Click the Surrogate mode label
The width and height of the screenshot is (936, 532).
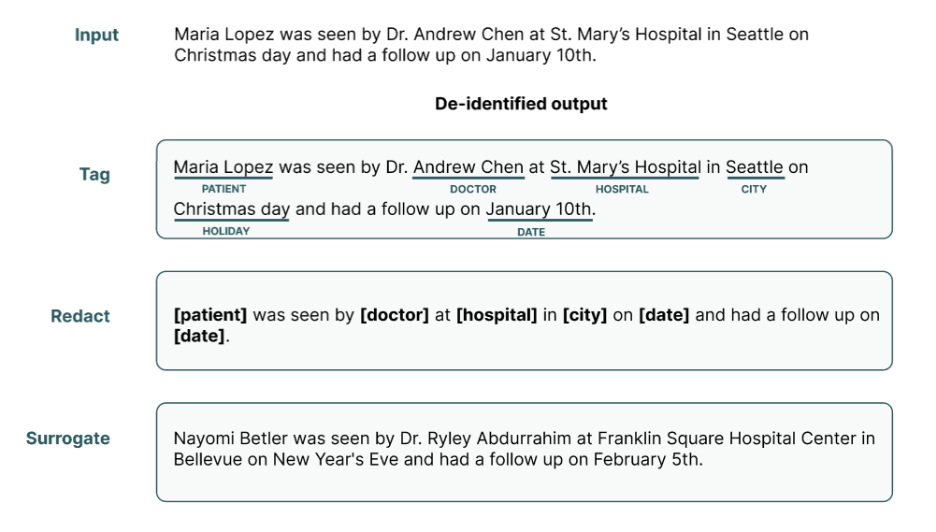click(68, 438)
